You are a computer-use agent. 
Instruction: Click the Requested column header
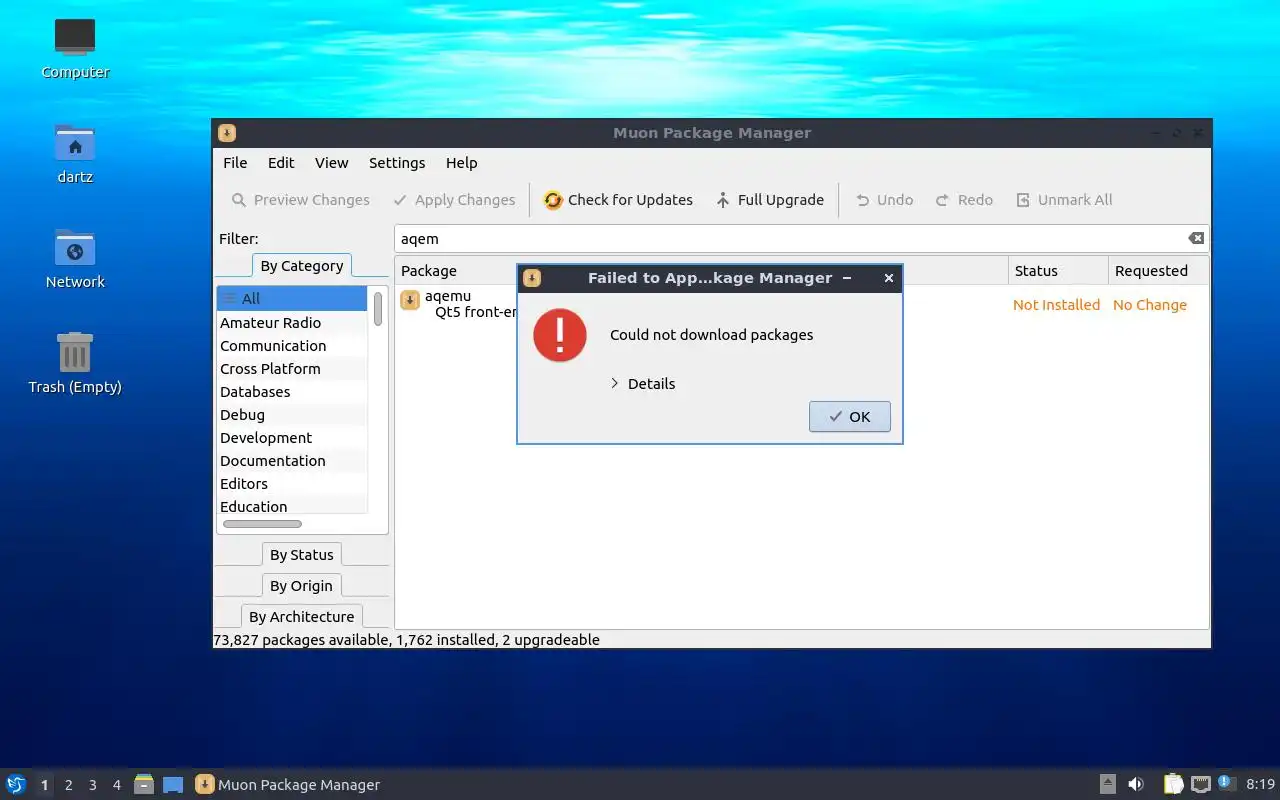click(1158, 271)
